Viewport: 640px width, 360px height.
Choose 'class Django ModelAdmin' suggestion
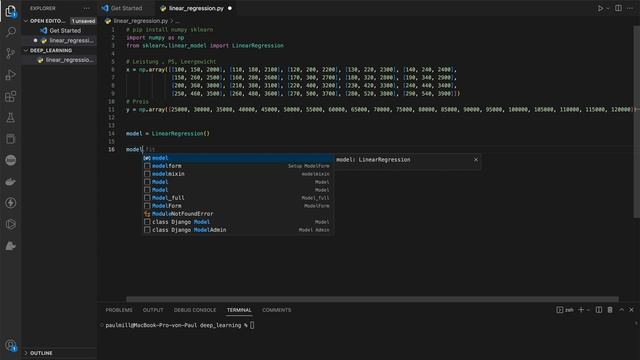point(238,230)
